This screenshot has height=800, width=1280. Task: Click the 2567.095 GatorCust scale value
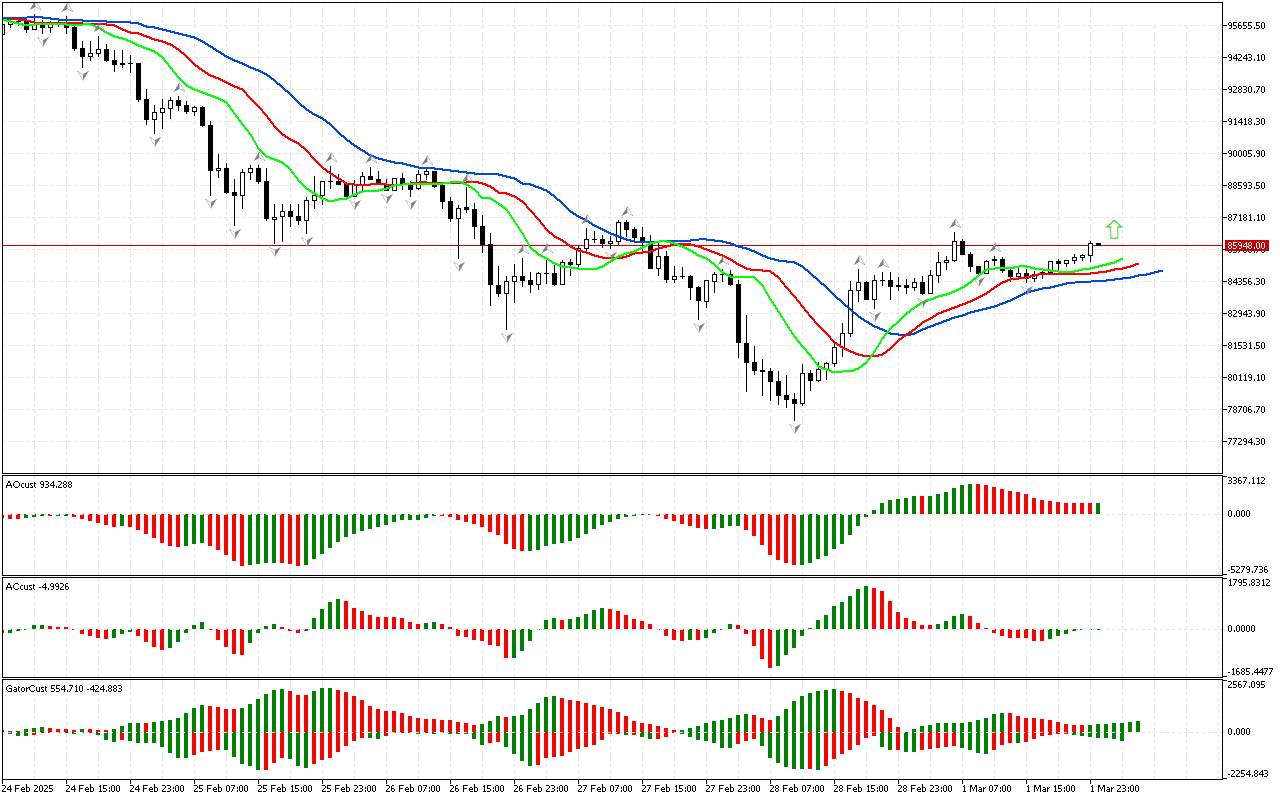1246,685
